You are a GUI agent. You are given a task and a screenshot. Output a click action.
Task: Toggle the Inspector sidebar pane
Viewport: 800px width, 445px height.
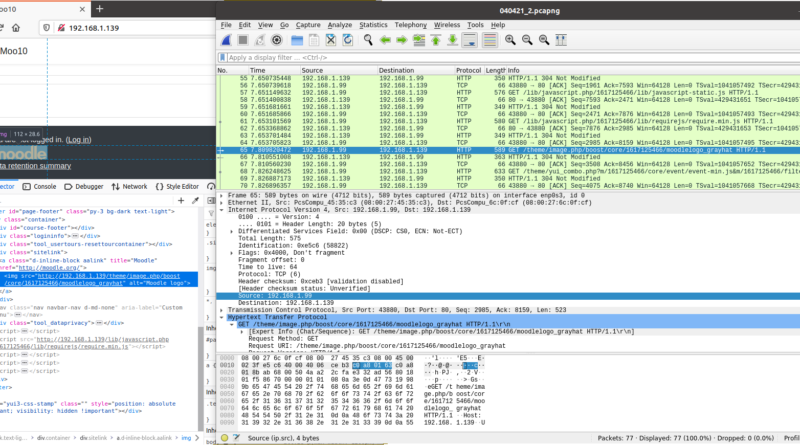pyautogui.click(x=211, y=201)
